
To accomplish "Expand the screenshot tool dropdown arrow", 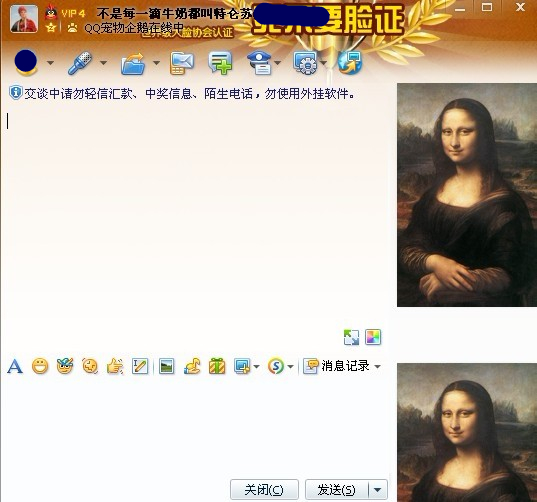I will pos(257,367).
